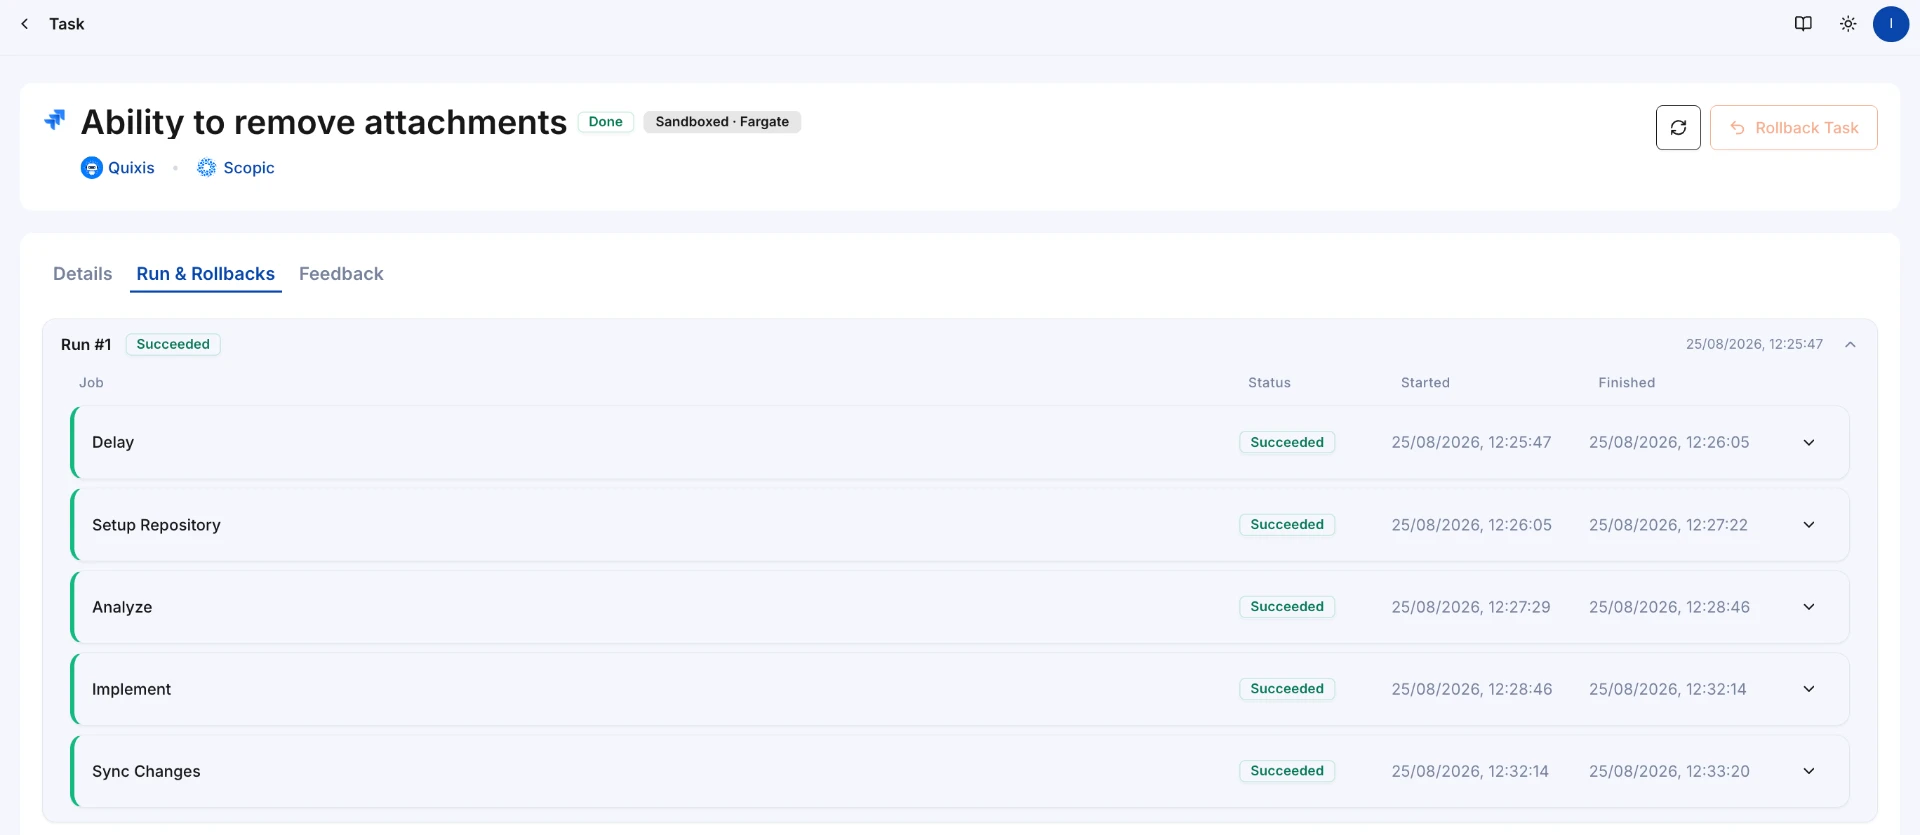Open the Scopic link

coord(249,168)
